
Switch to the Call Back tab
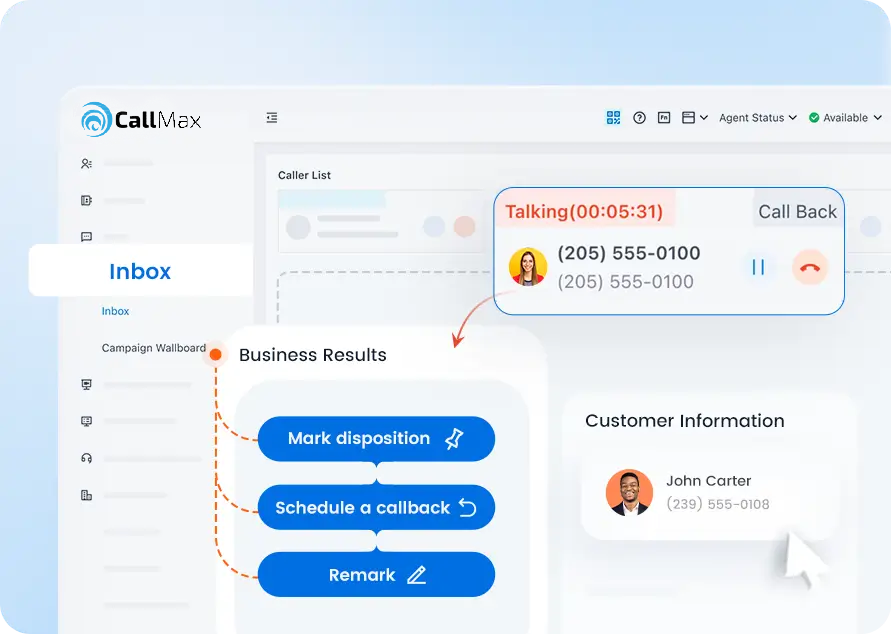pyautogui.click(x=797, y=211)
